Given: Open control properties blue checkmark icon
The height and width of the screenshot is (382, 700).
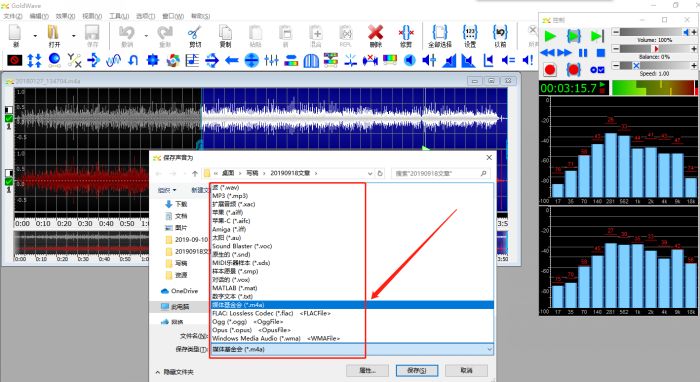Looking at the screenshot, I should pyautogui.click(x=597, y=70).
